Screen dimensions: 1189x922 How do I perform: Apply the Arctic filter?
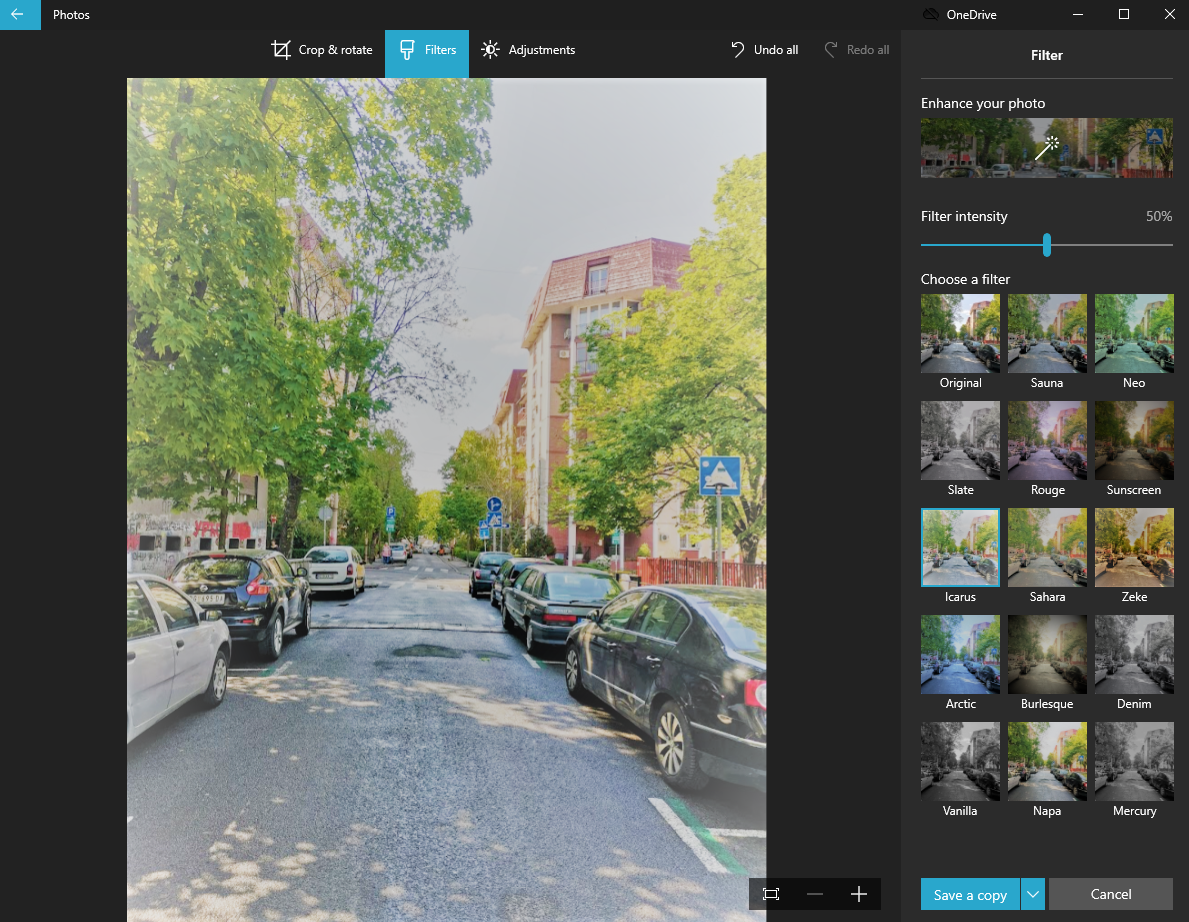pos(960,654)
